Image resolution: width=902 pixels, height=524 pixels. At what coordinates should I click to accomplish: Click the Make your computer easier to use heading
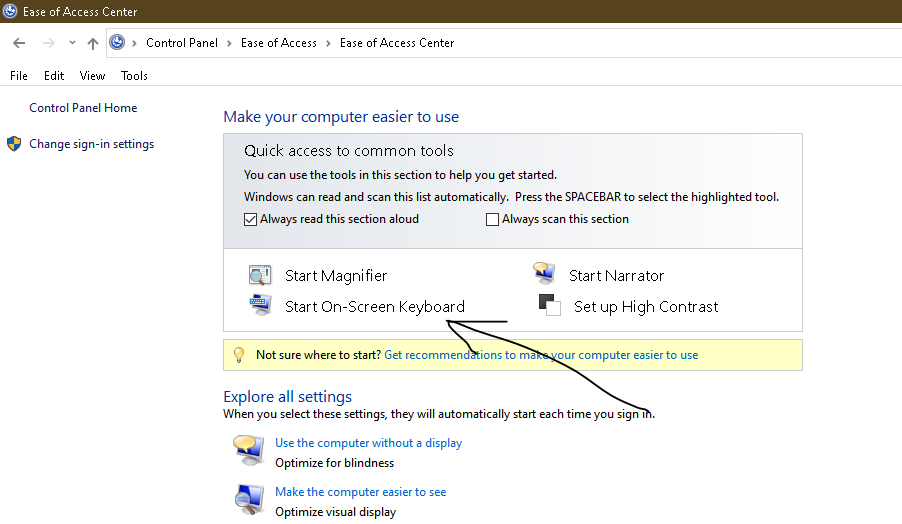(x=341, y=117)
